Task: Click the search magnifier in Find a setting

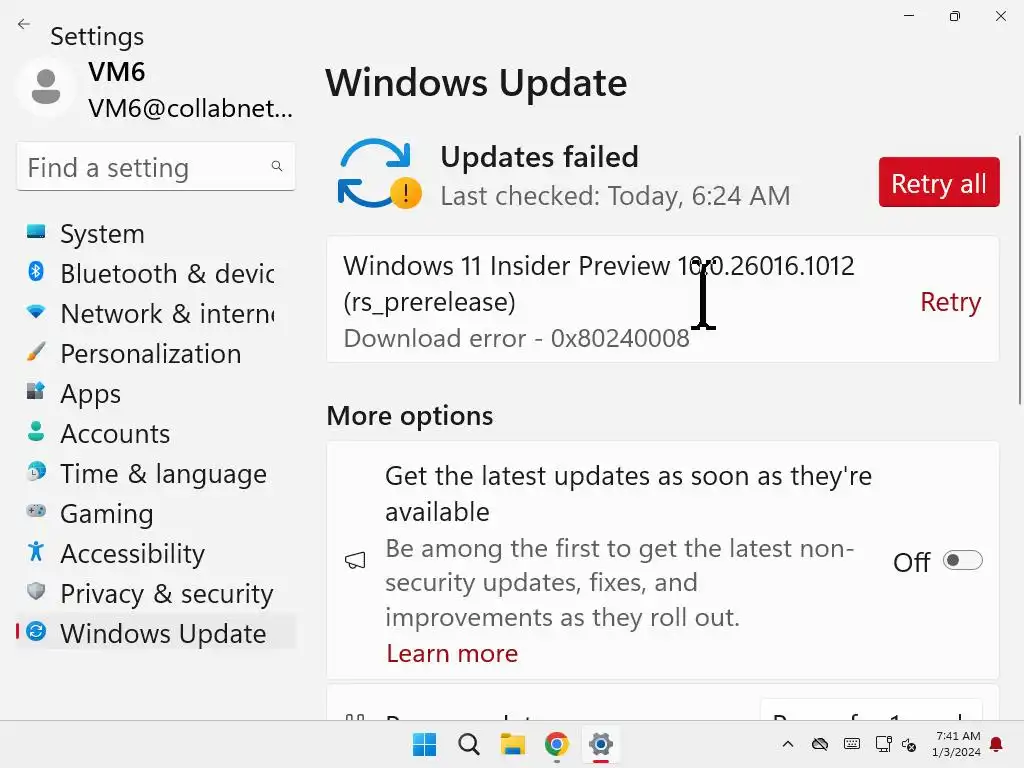Action: (277, 167)
